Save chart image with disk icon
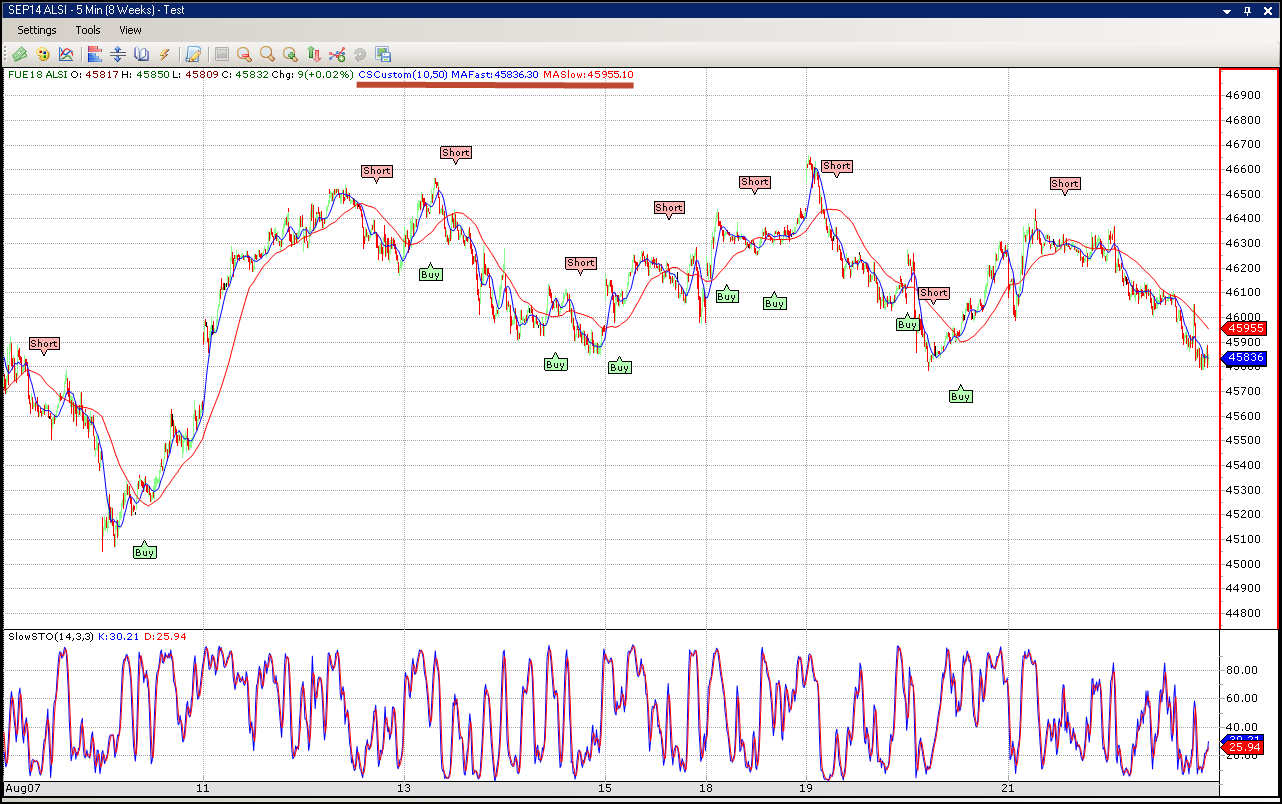Image resolution: width=1282 pixels, height=804 pixels. click(383, 54)
